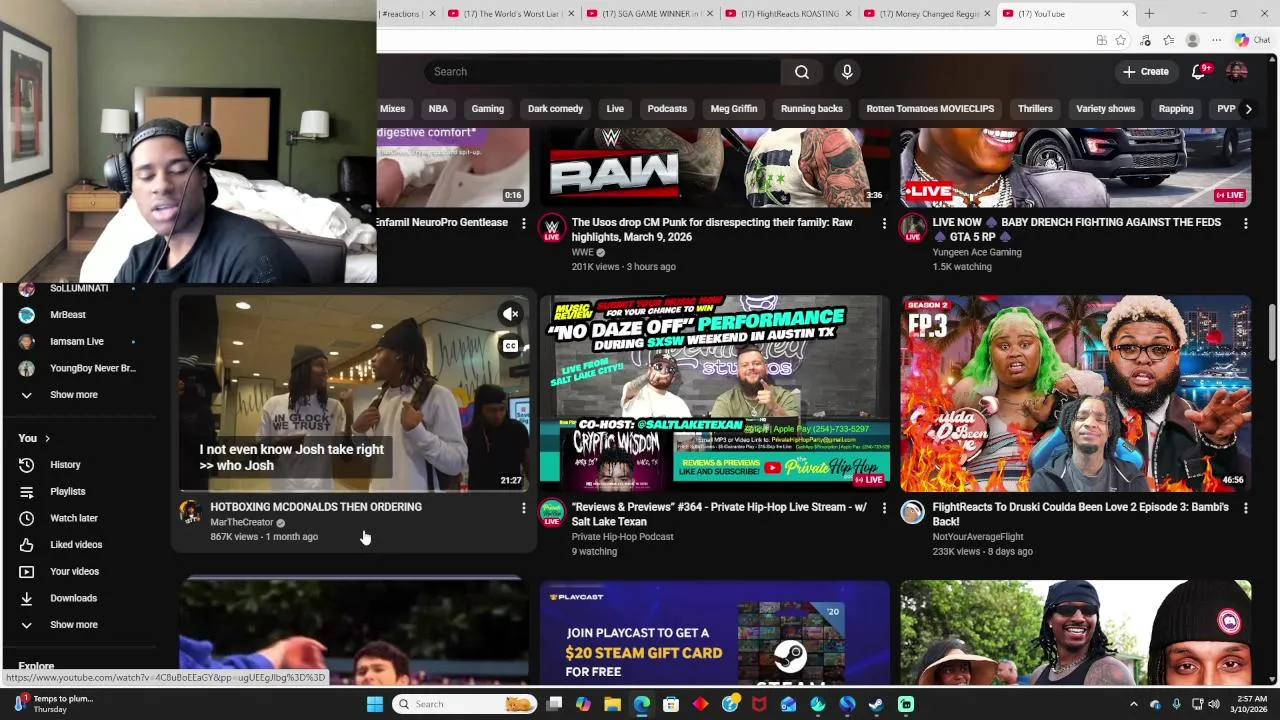
Task: Open the Playcast Steam gift card ad
Action: click(x=715, y=632)
